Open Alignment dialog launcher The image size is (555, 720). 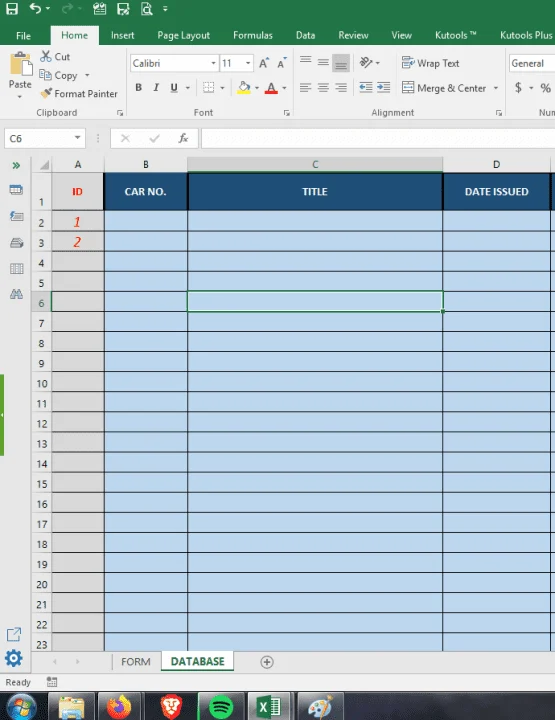(x=499, y=113)
